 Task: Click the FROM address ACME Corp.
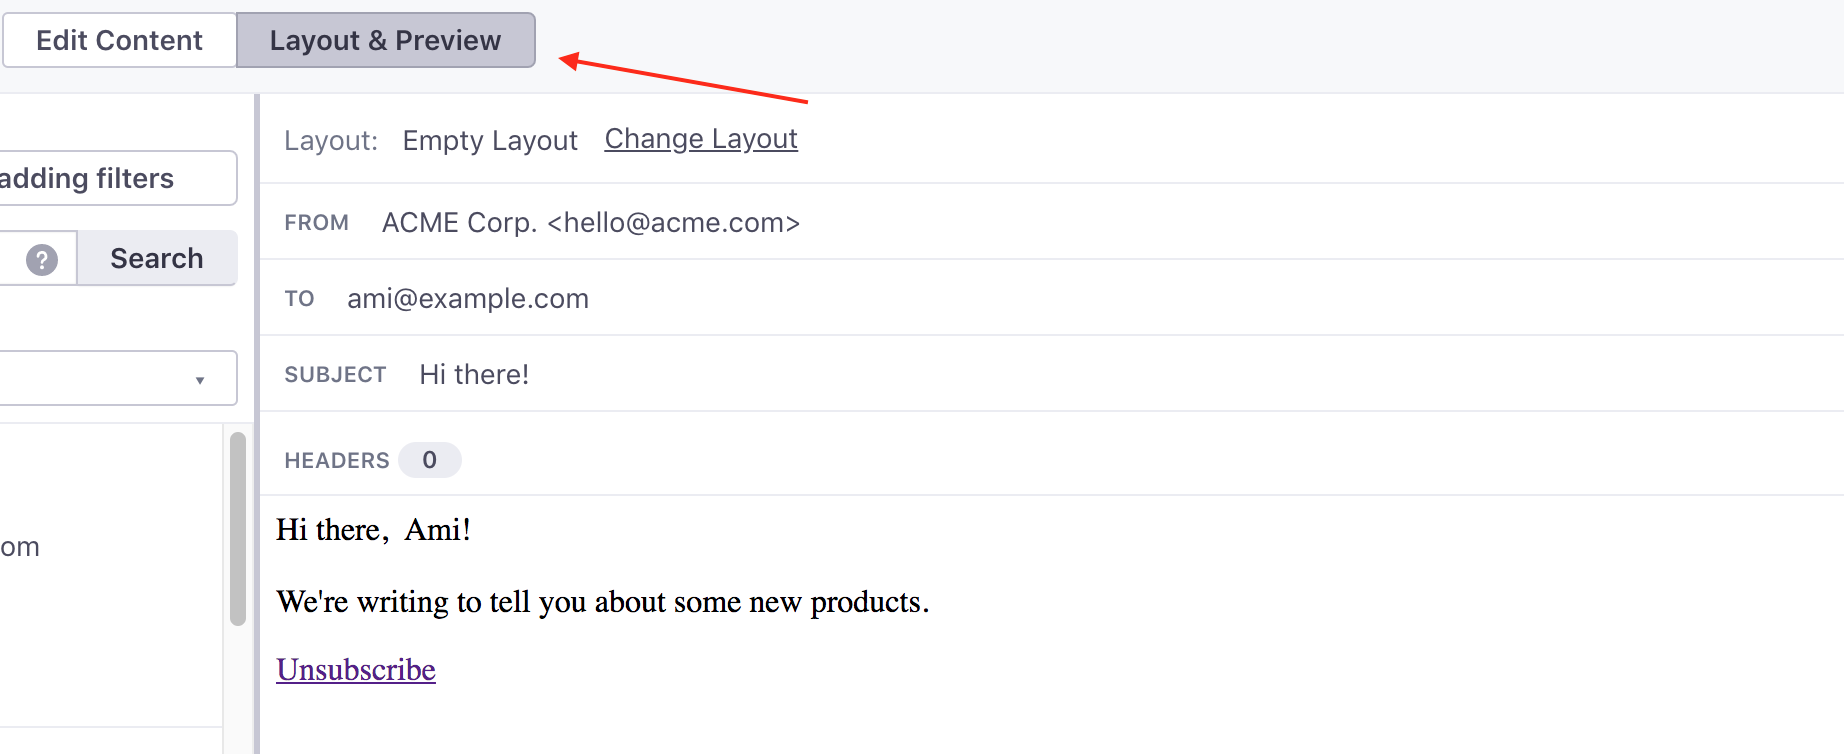click(x=591, y=222)
